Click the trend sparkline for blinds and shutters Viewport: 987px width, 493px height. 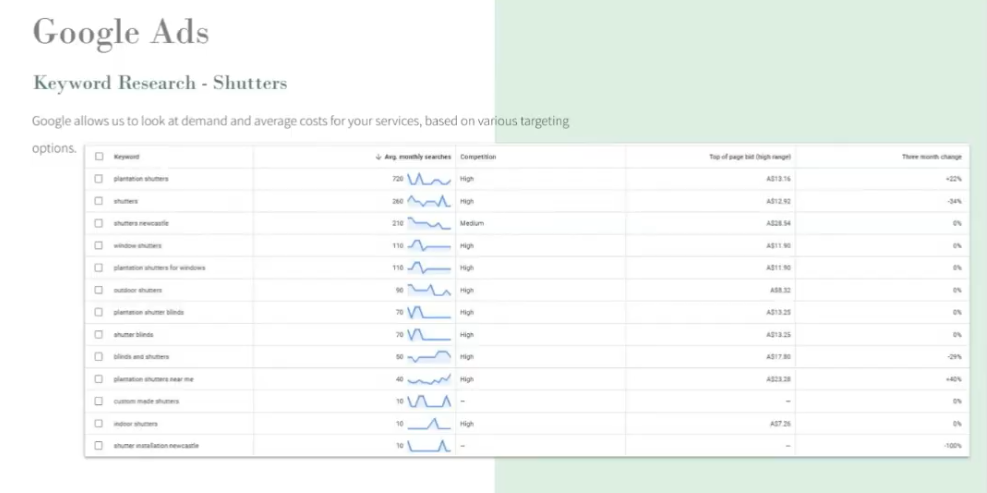[429, 357]
